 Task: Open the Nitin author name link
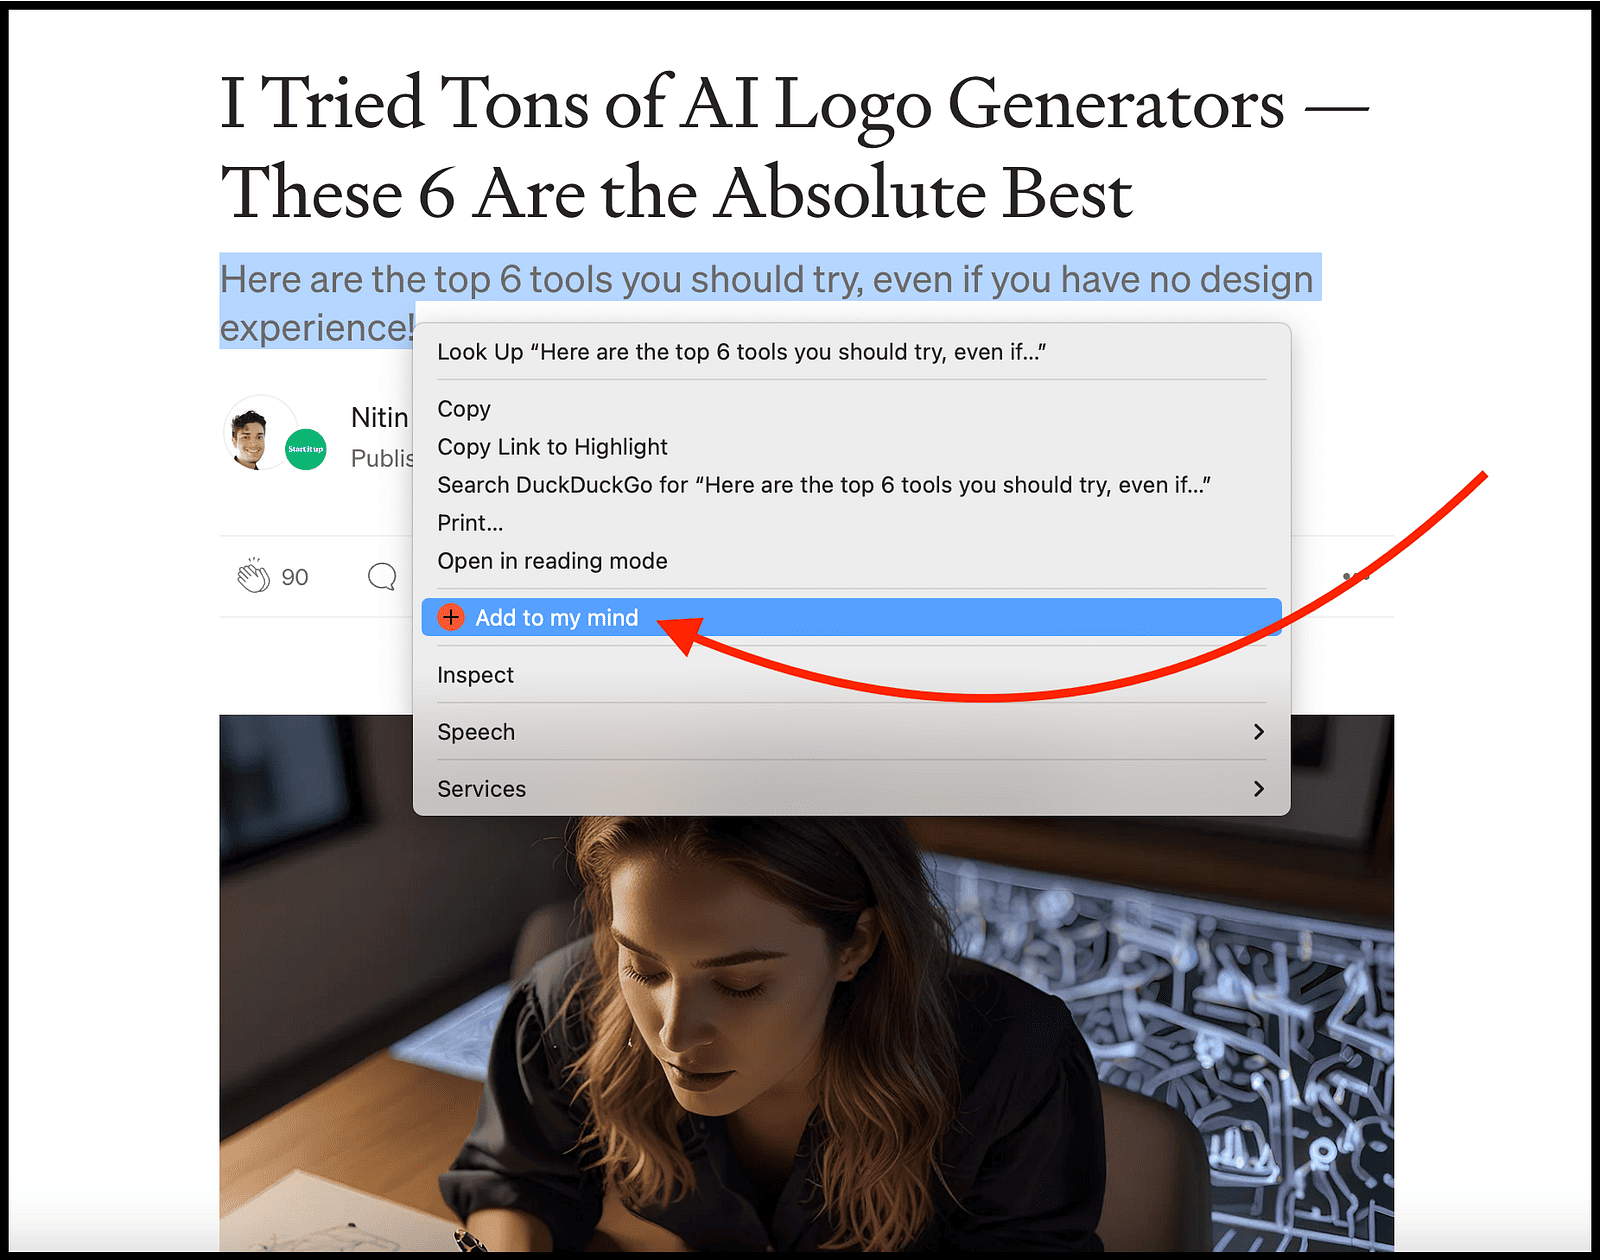tap(380, 417)
